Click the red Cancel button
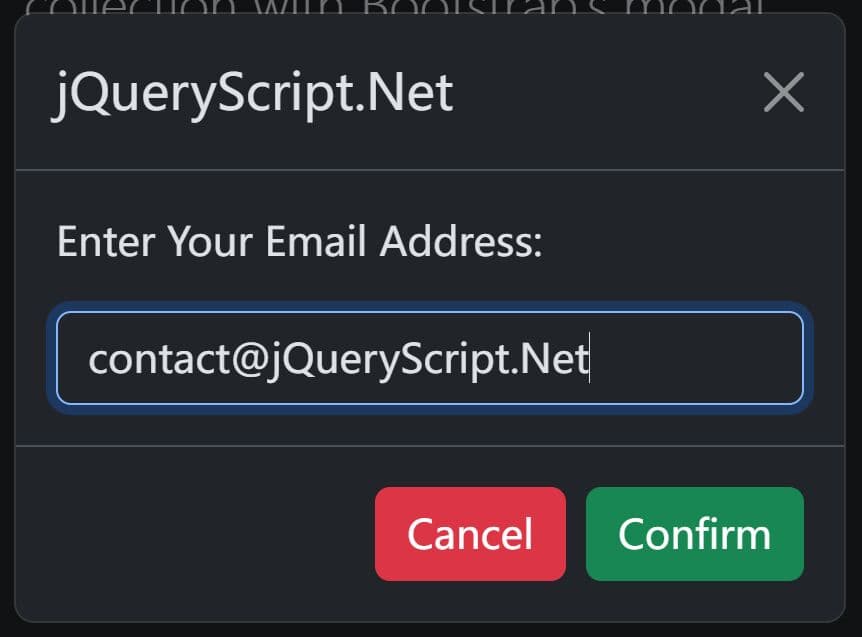Screen dimensions: 862x637 (470, 534)
